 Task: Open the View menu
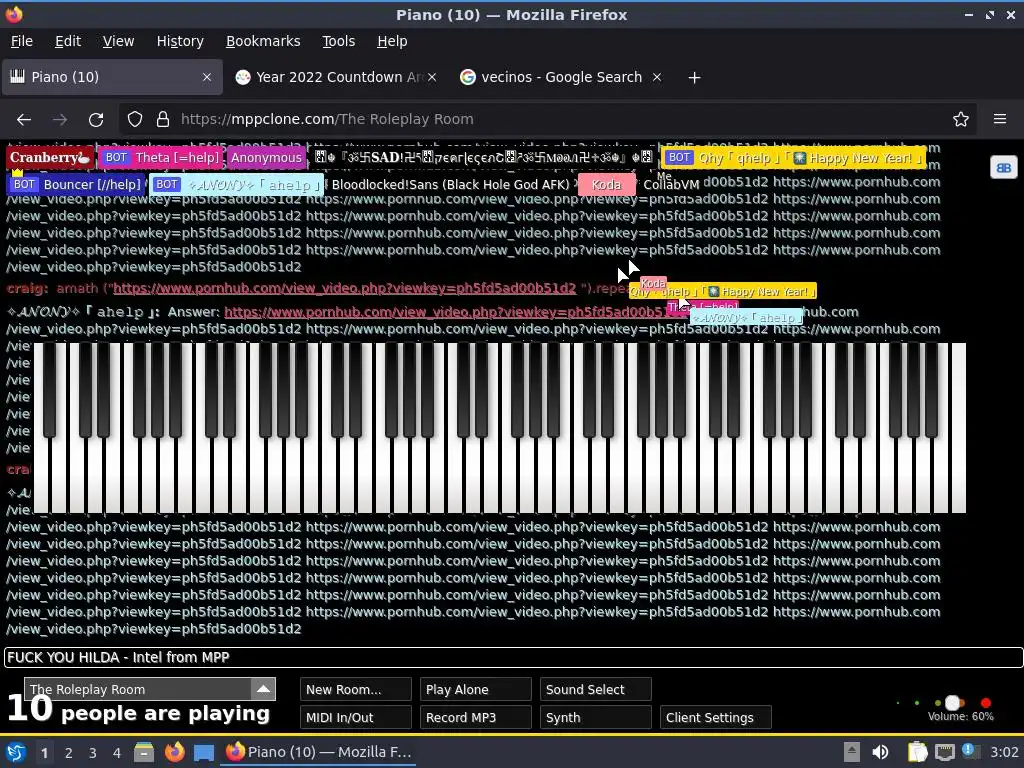pyautogui.click(x=118, y=41)
